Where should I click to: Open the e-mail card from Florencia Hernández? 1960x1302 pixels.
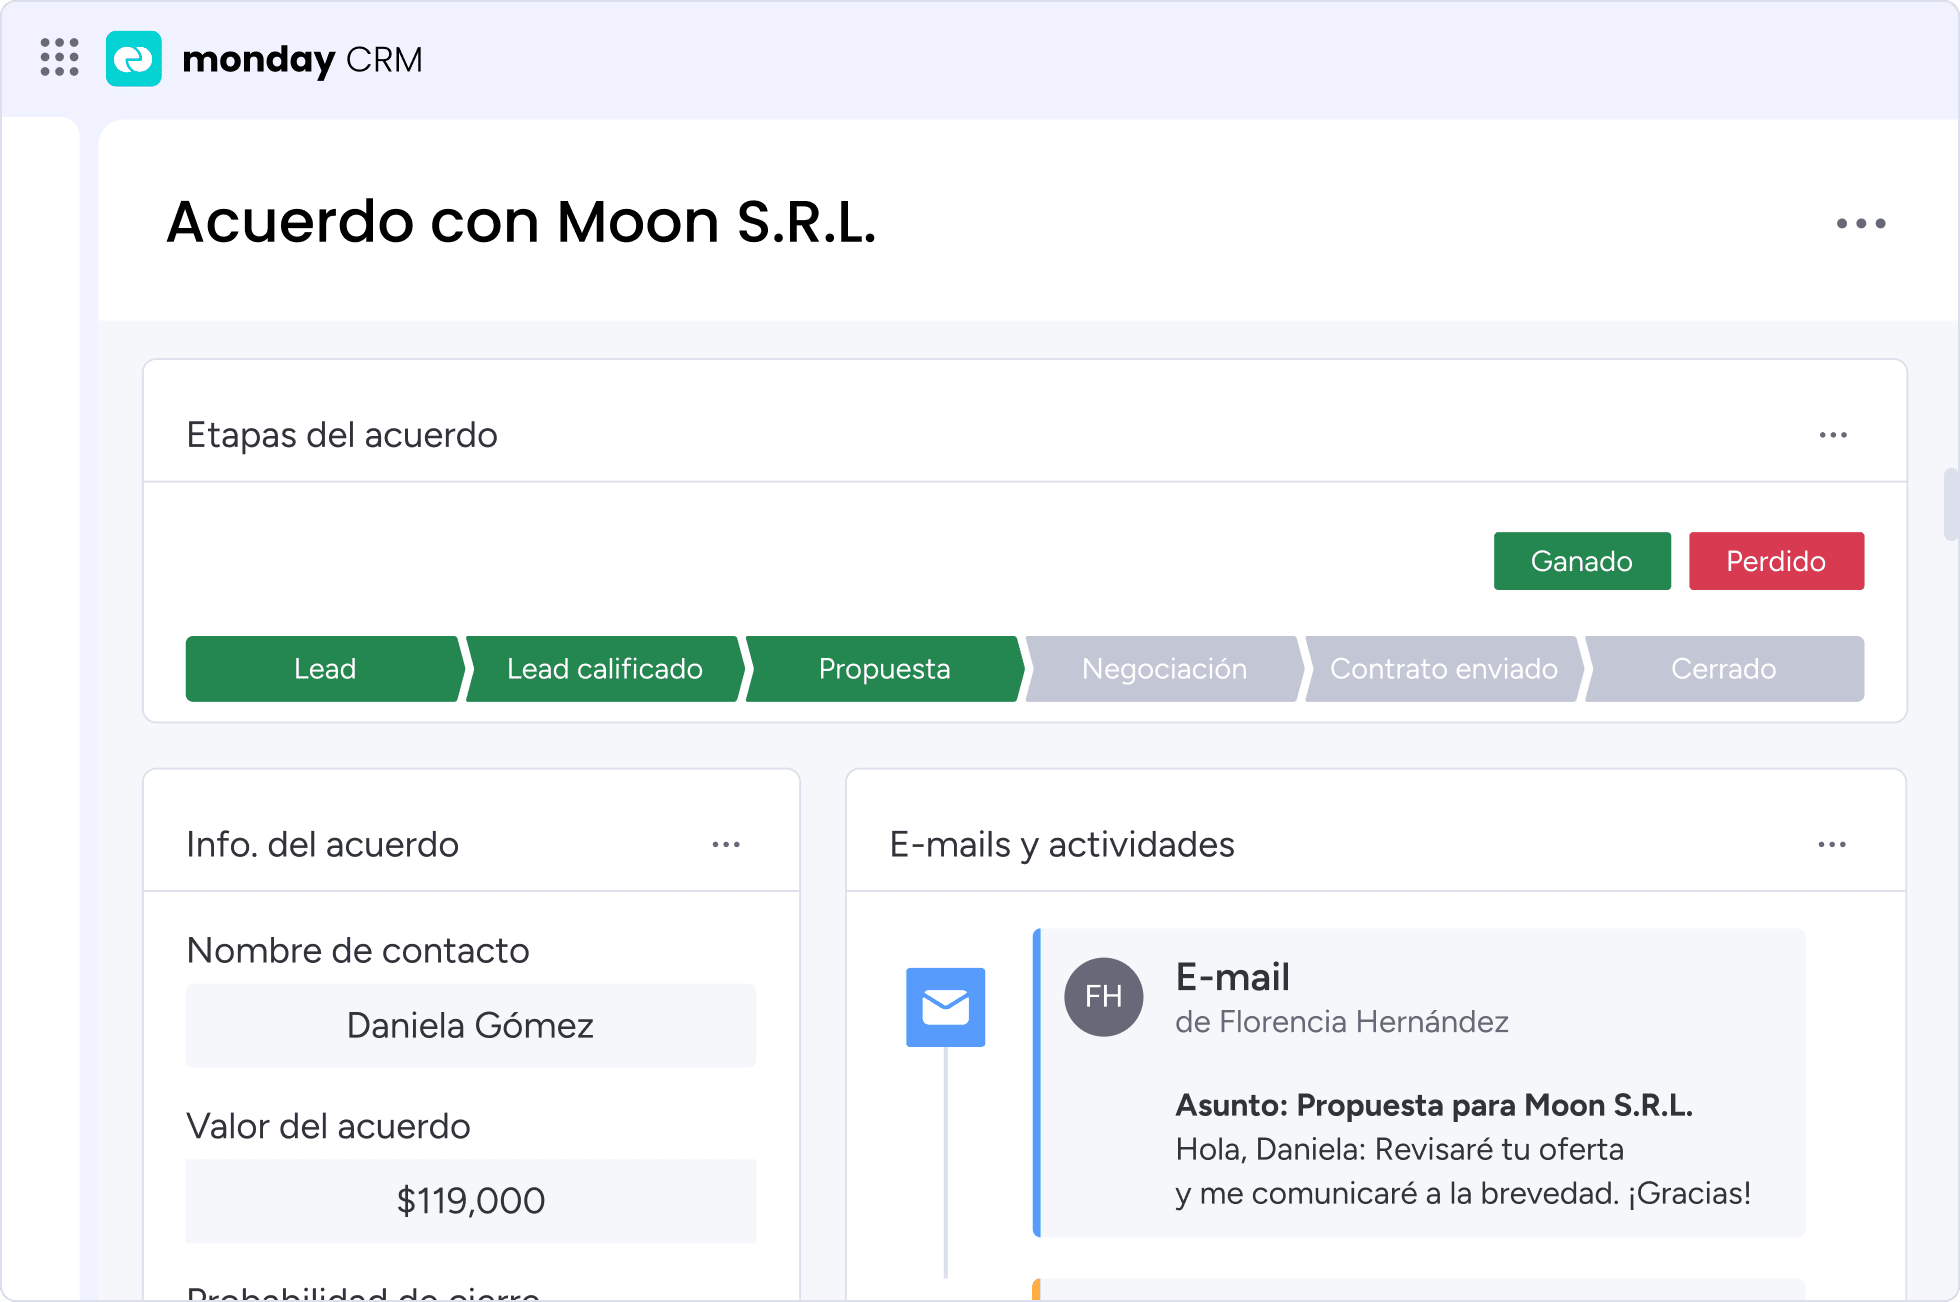1419,1083
